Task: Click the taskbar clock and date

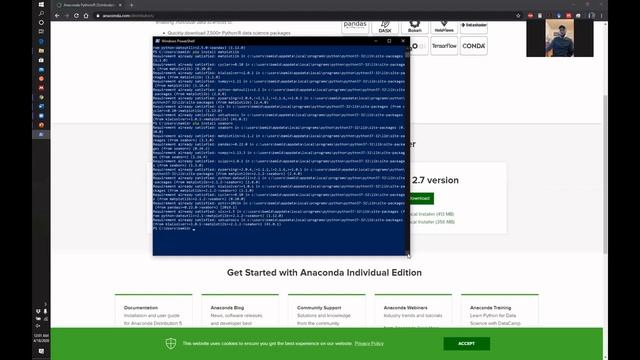Action: click(41, 338)
